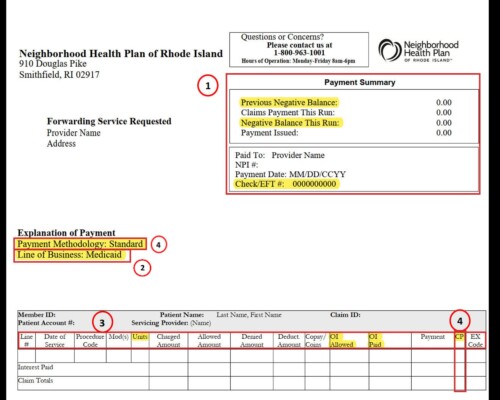Click the 'Neighborhood Health Plan of Rhode Island' heading
Image resolution: width=500 pixels, height=400 pixels.
pyautogui.click(x=121, y=53)
